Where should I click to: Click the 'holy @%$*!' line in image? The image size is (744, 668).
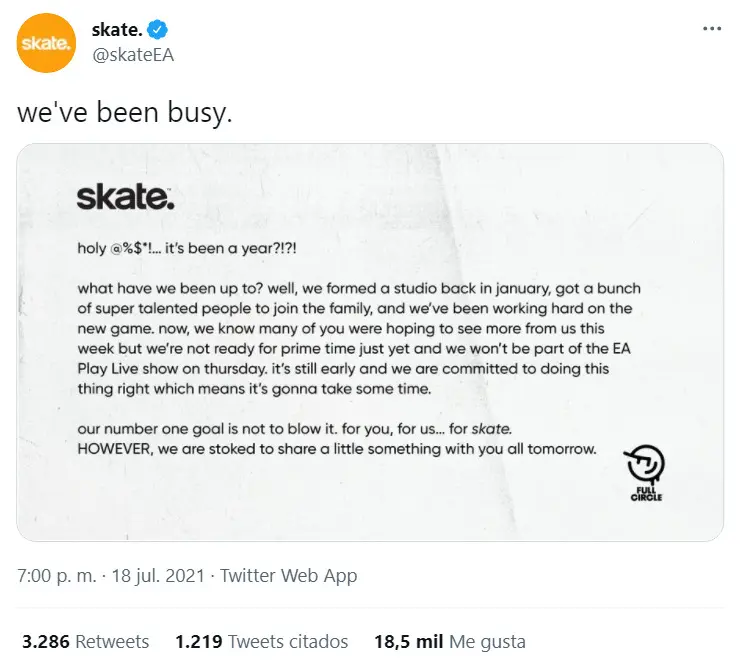187,248
